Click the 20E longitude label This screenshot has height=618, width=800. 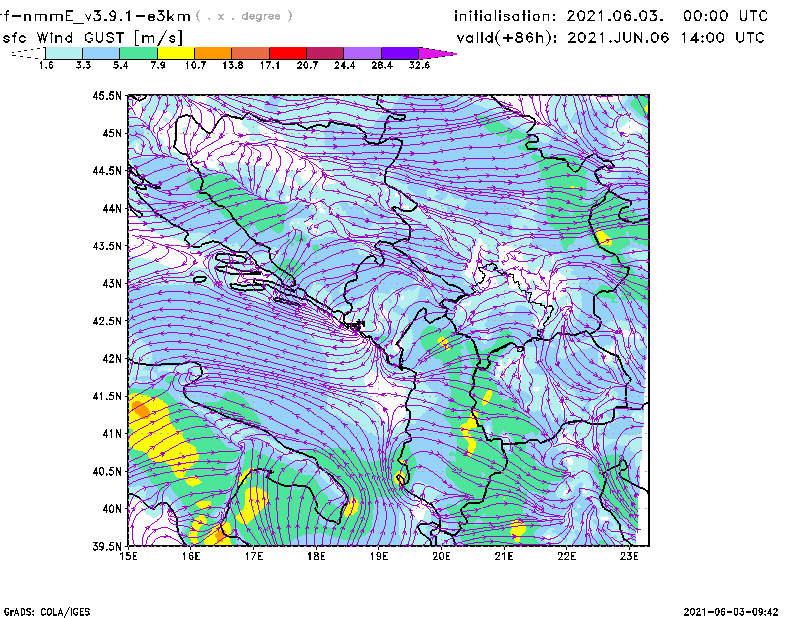[x=441, y=556]
